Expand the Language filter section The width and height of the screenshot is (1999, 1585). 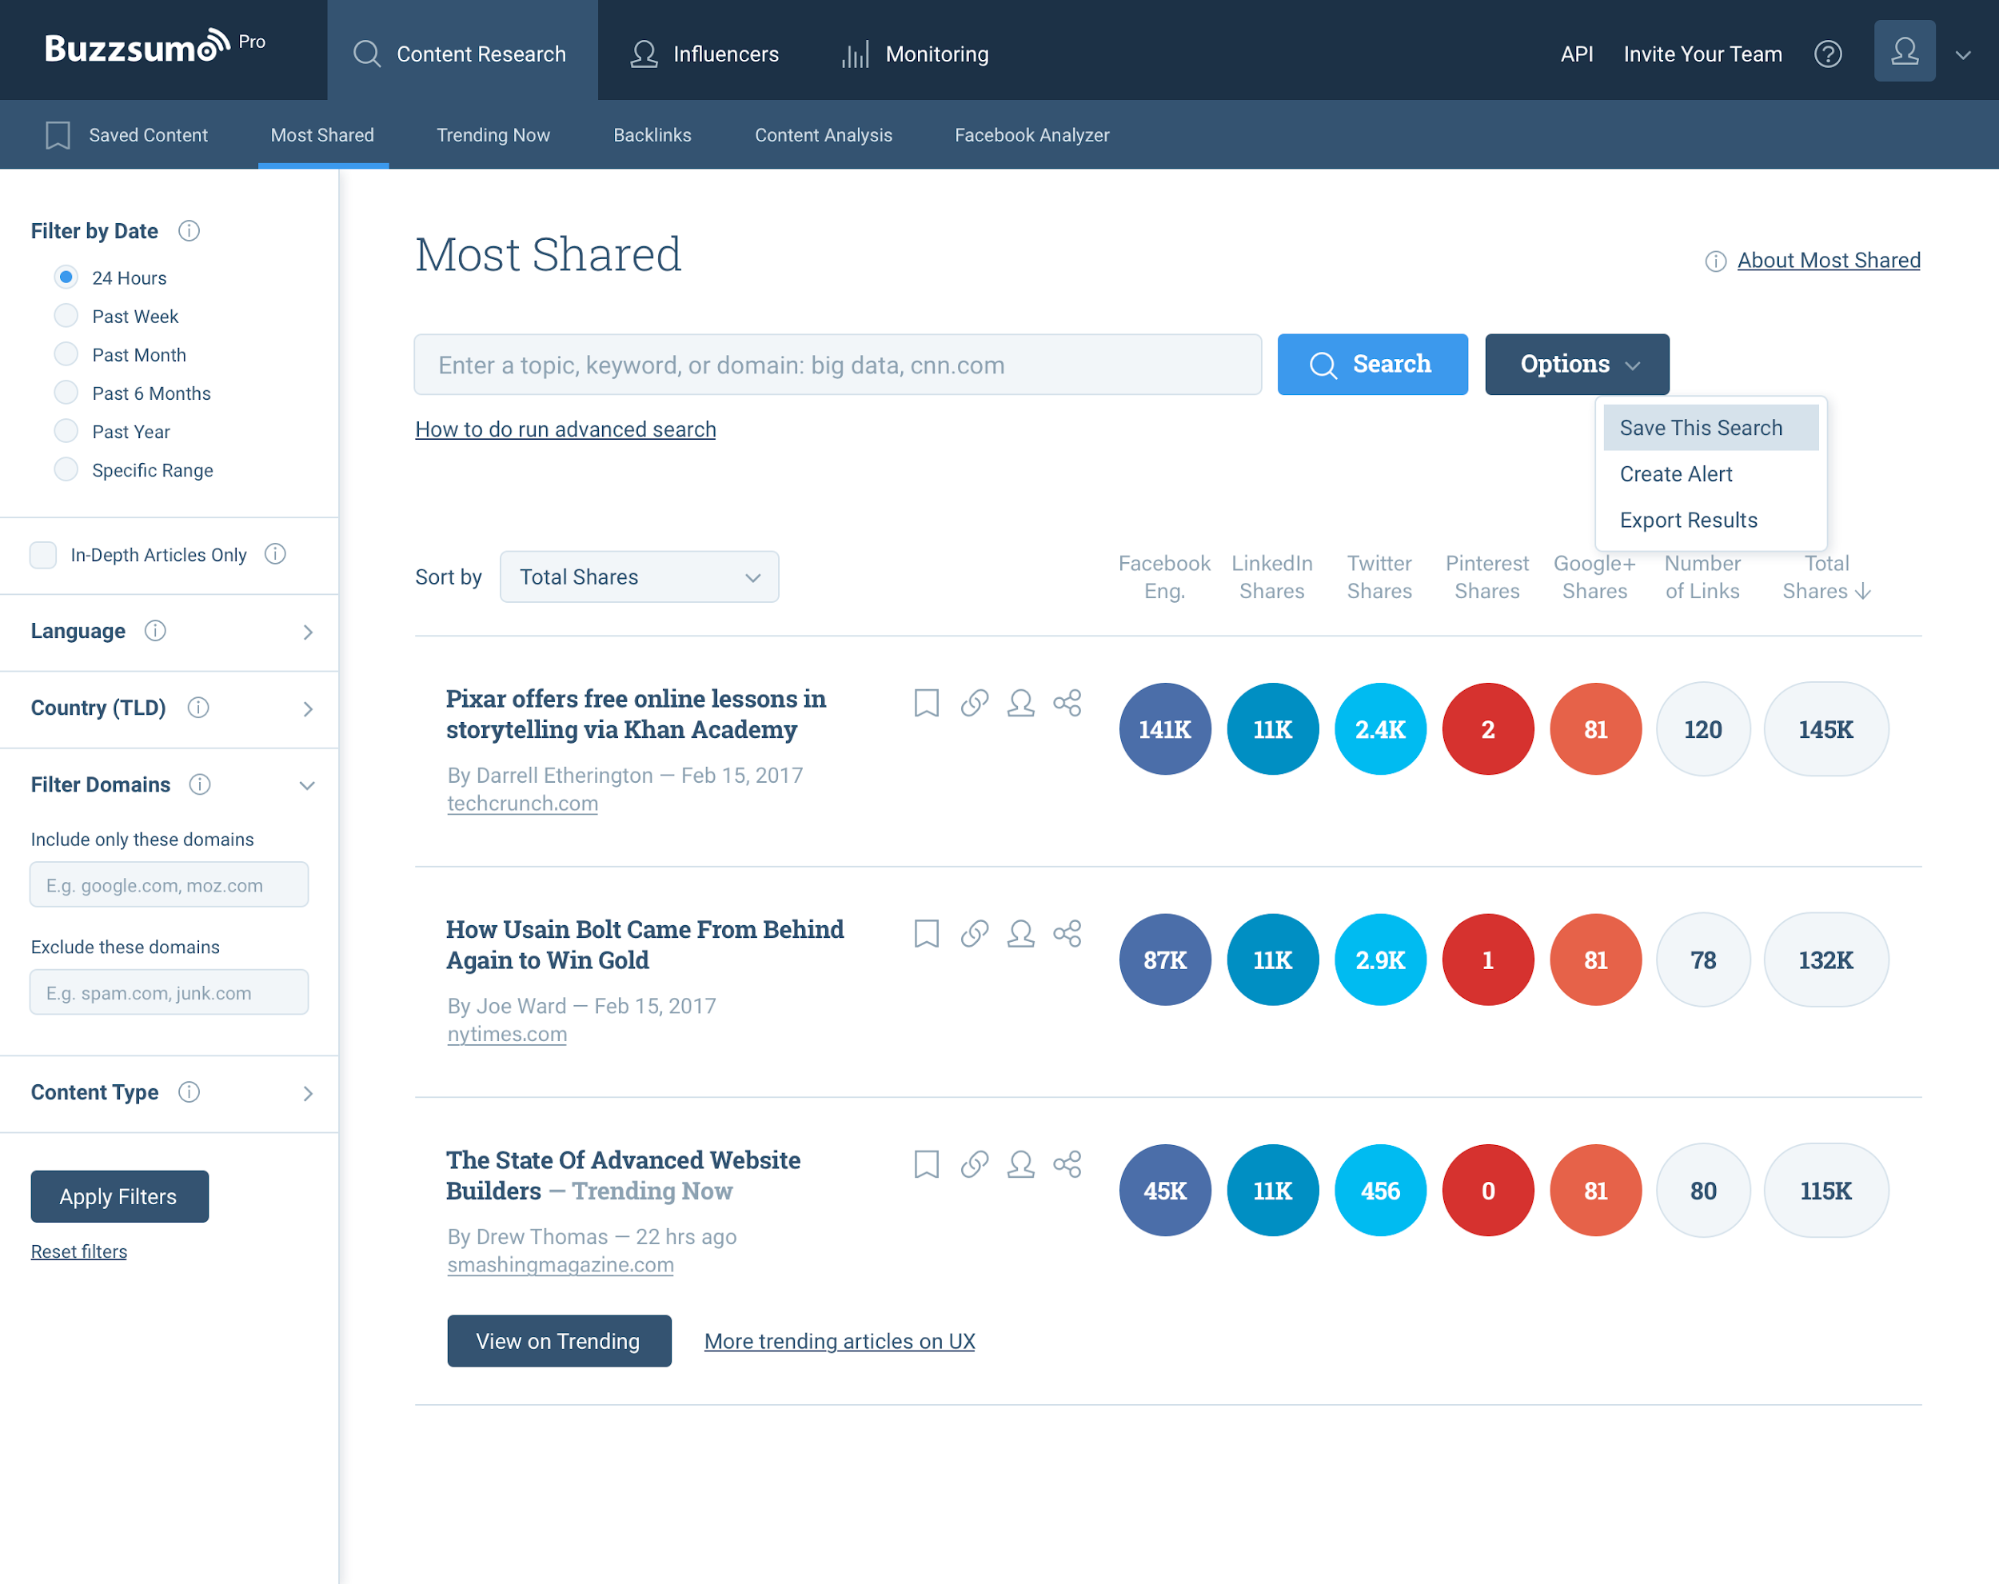coord(307,632)
